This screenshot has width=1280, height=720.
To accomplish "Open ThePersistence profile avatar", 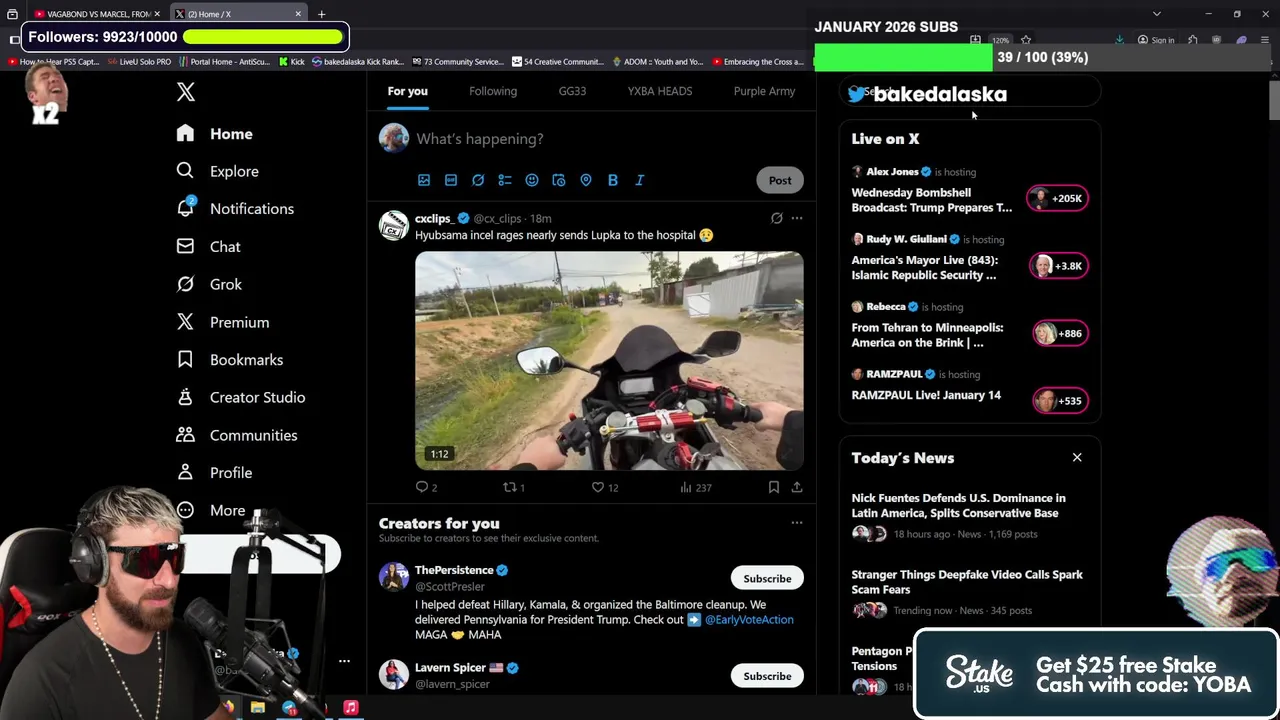I will (x=394, y=577).
